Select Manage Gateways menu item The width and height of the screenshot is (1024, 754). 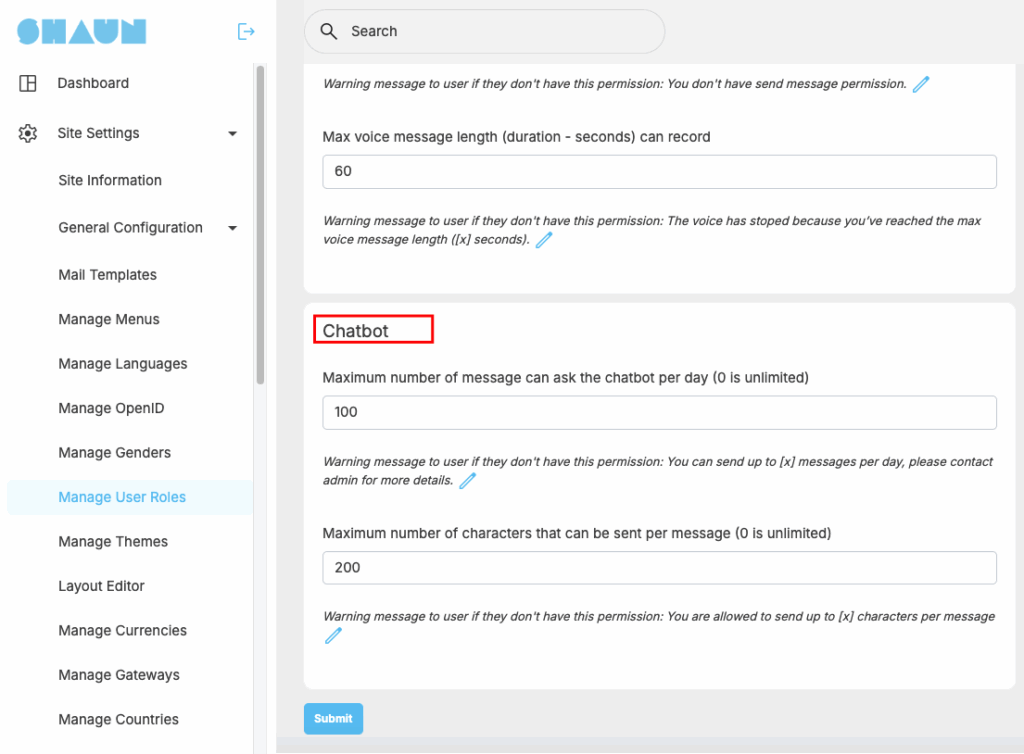click(119, 675)
